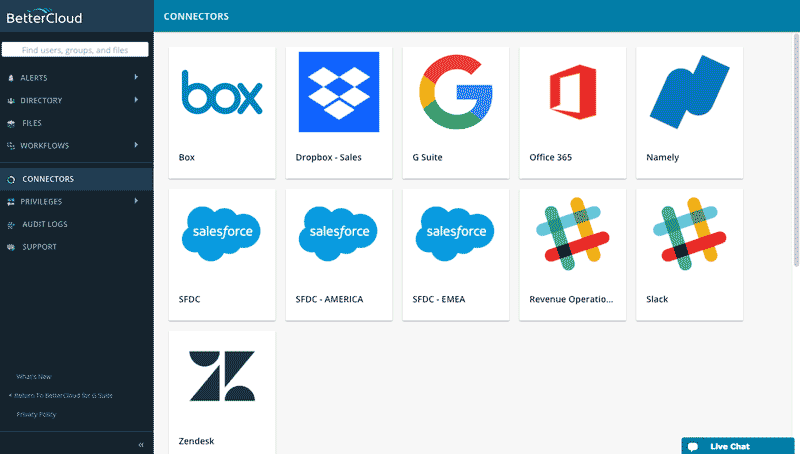Click the Support sidebar icon

pos(11,247)
